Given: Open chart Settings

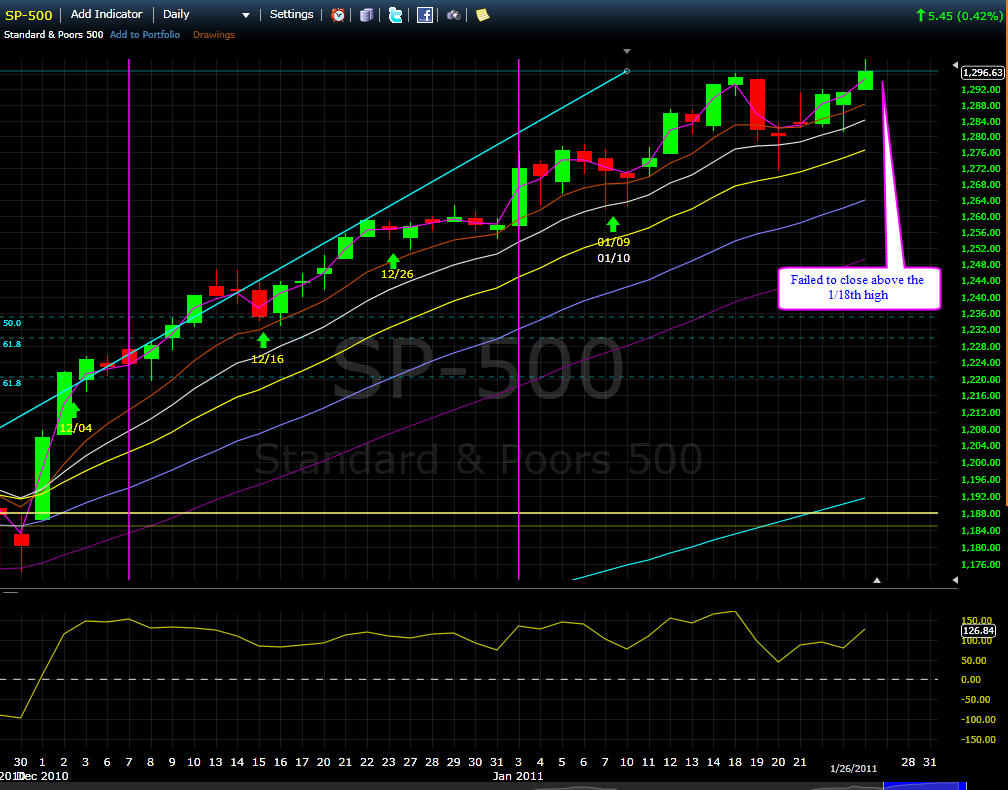Looking at the screenshot, I should (x=291, y=14).
